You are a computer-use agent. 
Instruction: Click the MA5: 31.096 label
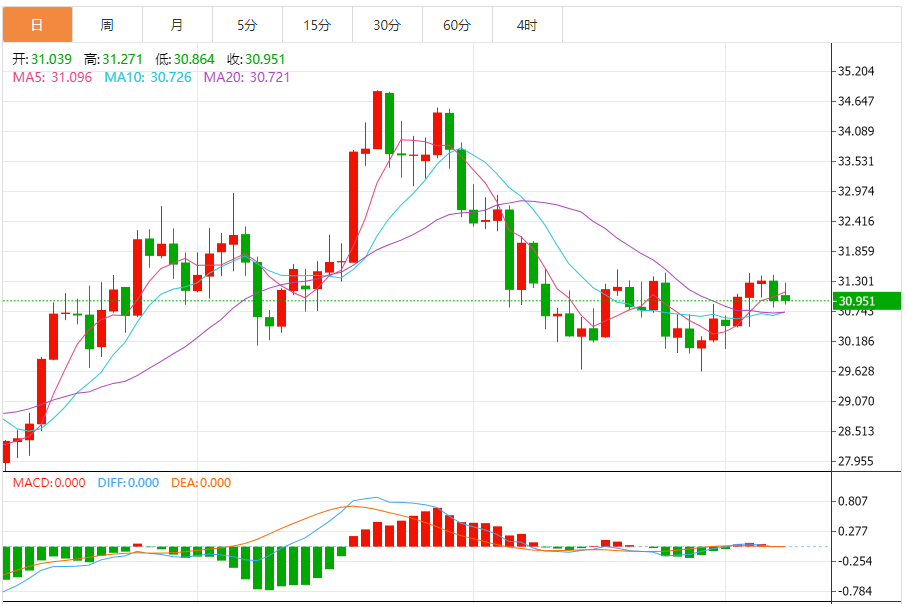point(52,77)
